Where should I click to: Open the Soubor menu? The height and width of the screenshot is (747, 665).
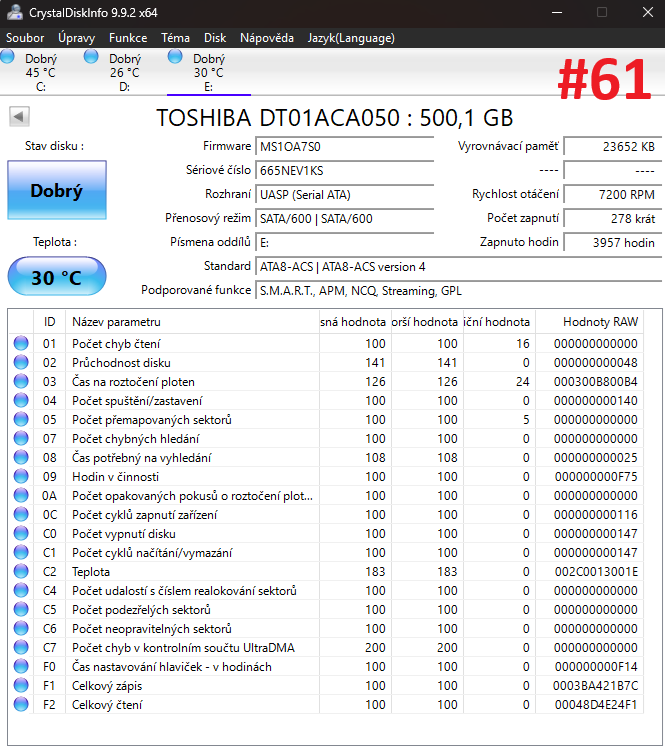coord(25,38)
